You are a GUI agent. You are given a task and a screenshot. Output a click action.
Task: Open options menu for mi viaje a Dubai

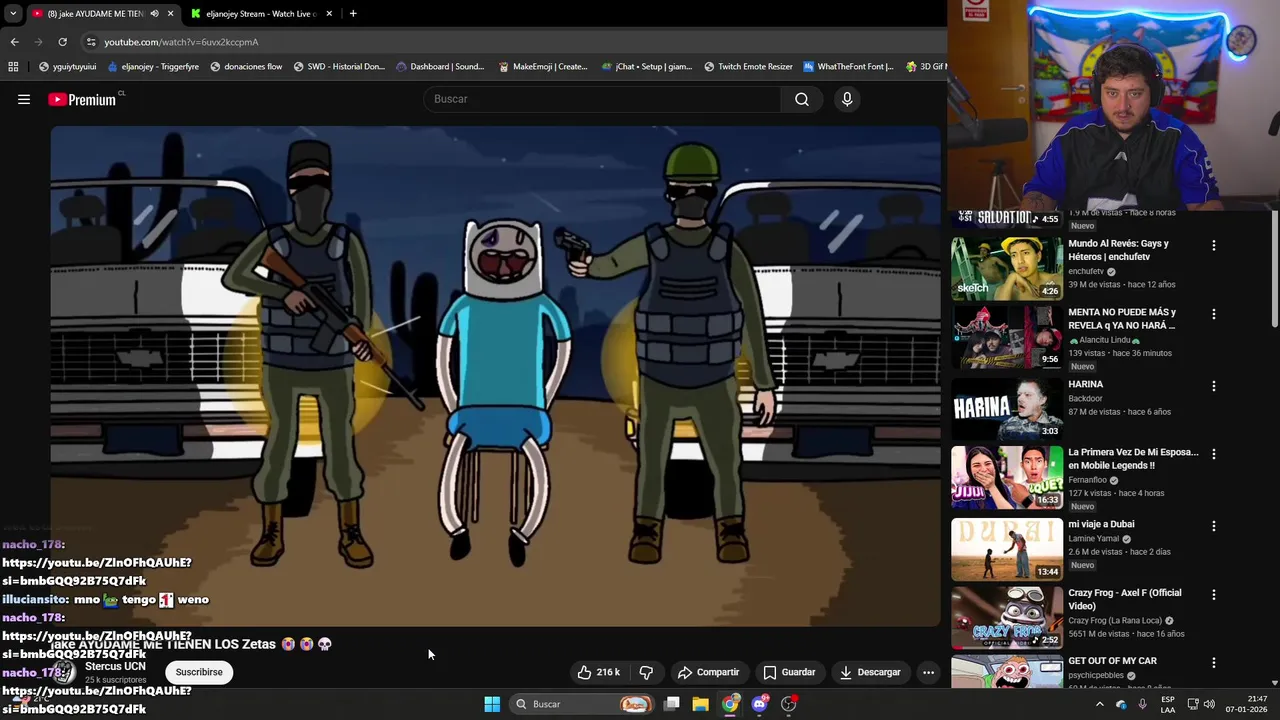(1214, 526)
